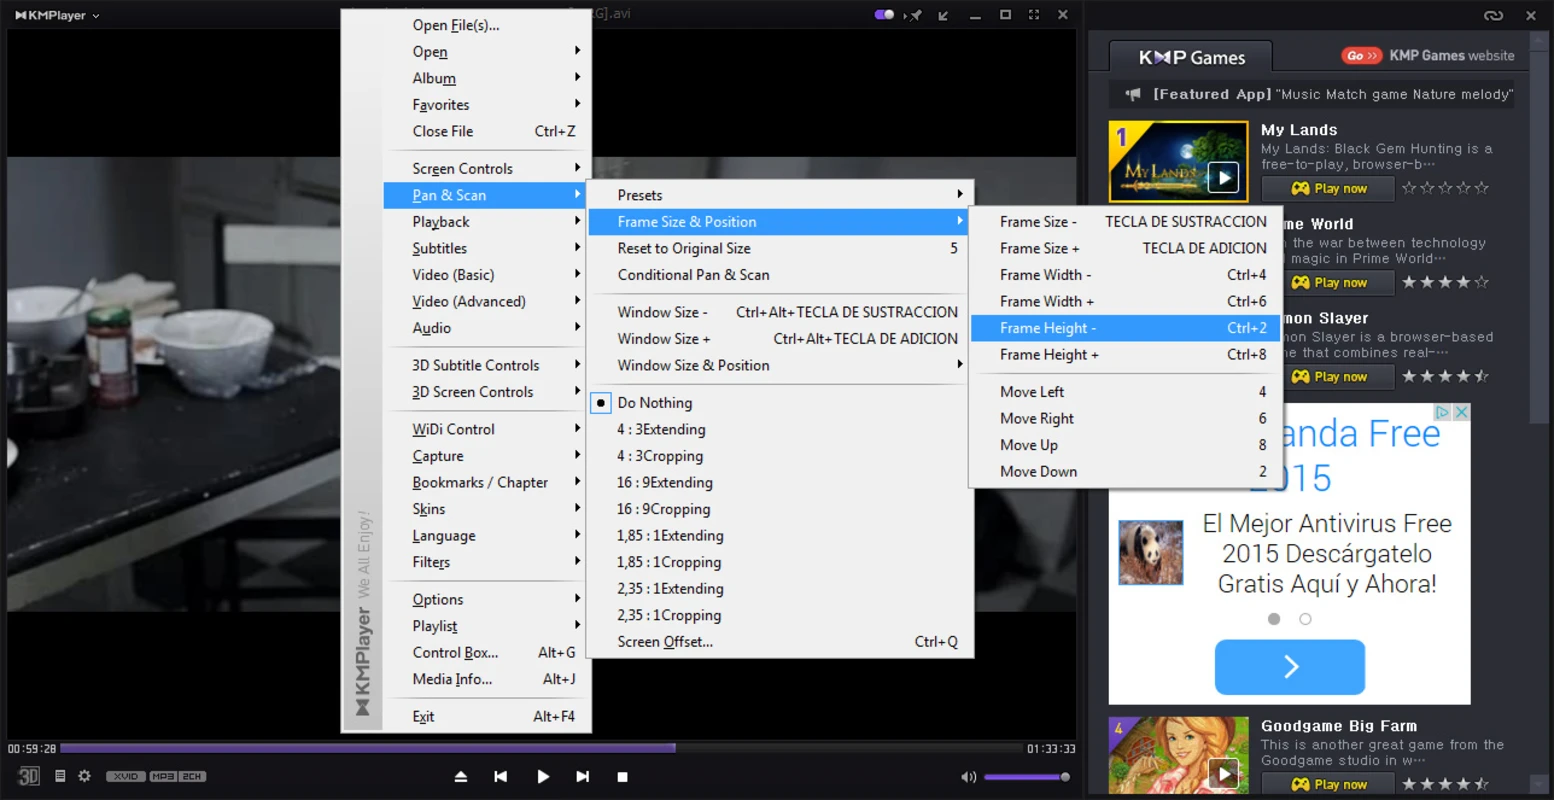1554x800 pixels.
Task: Click Play now for My Lands
Action: click(1327, 188)
